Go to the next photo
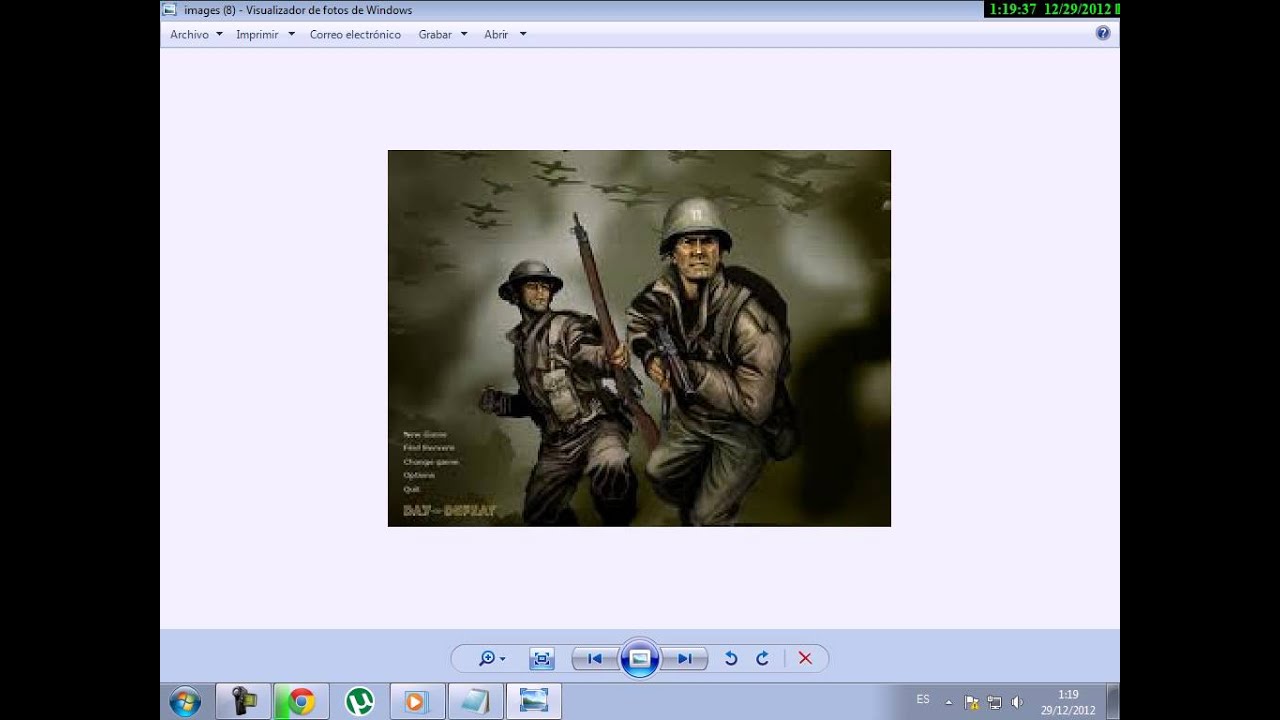1280x720 pixels. click(685, 658)
